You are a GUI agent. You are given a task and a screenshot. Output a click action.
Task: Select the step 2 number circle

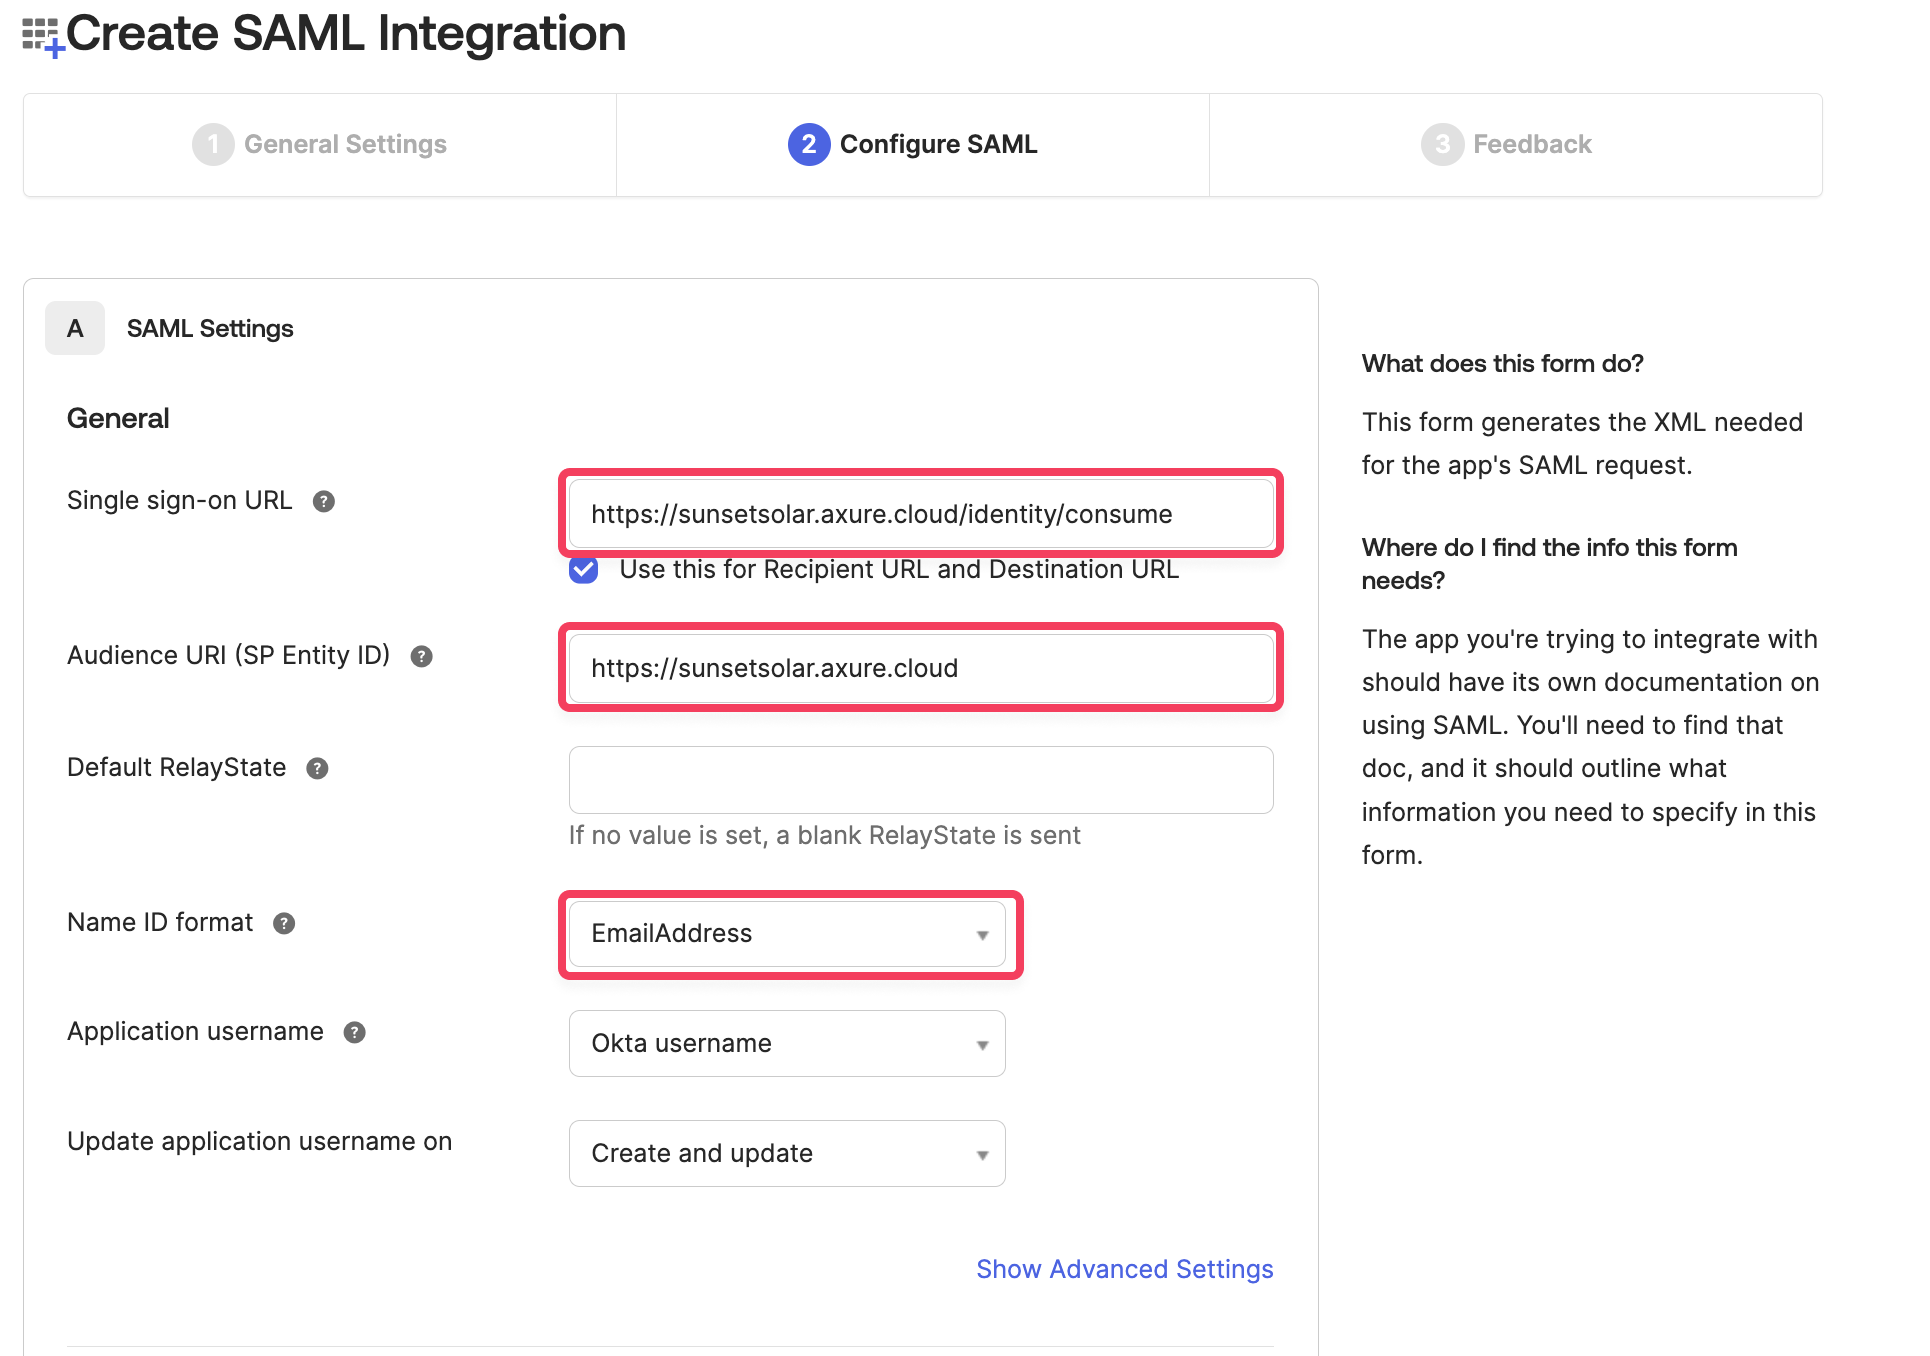(809, 145)
